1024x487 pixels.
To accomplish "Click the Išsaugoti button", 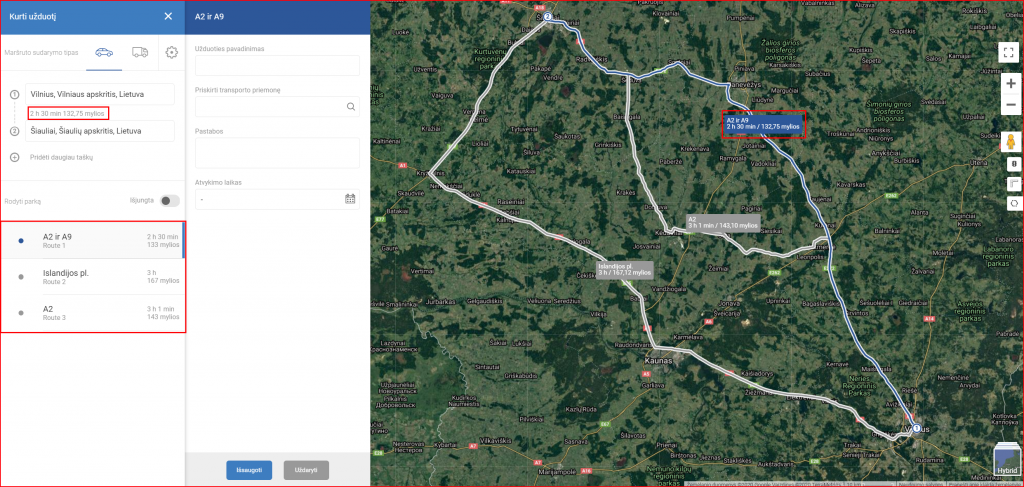I will [x=249, y=470].
